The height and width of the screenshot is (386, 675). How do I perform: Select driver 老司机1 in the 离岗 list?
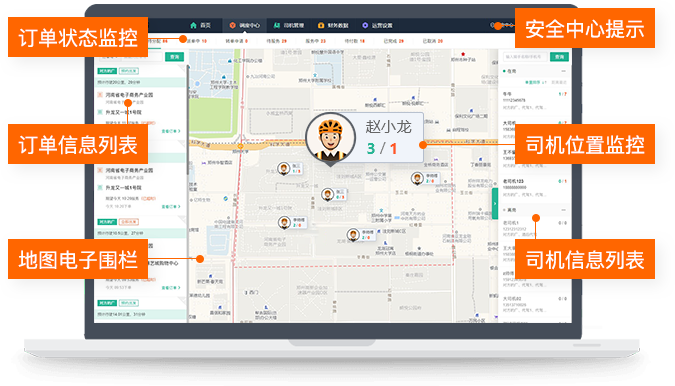[535, 229]
